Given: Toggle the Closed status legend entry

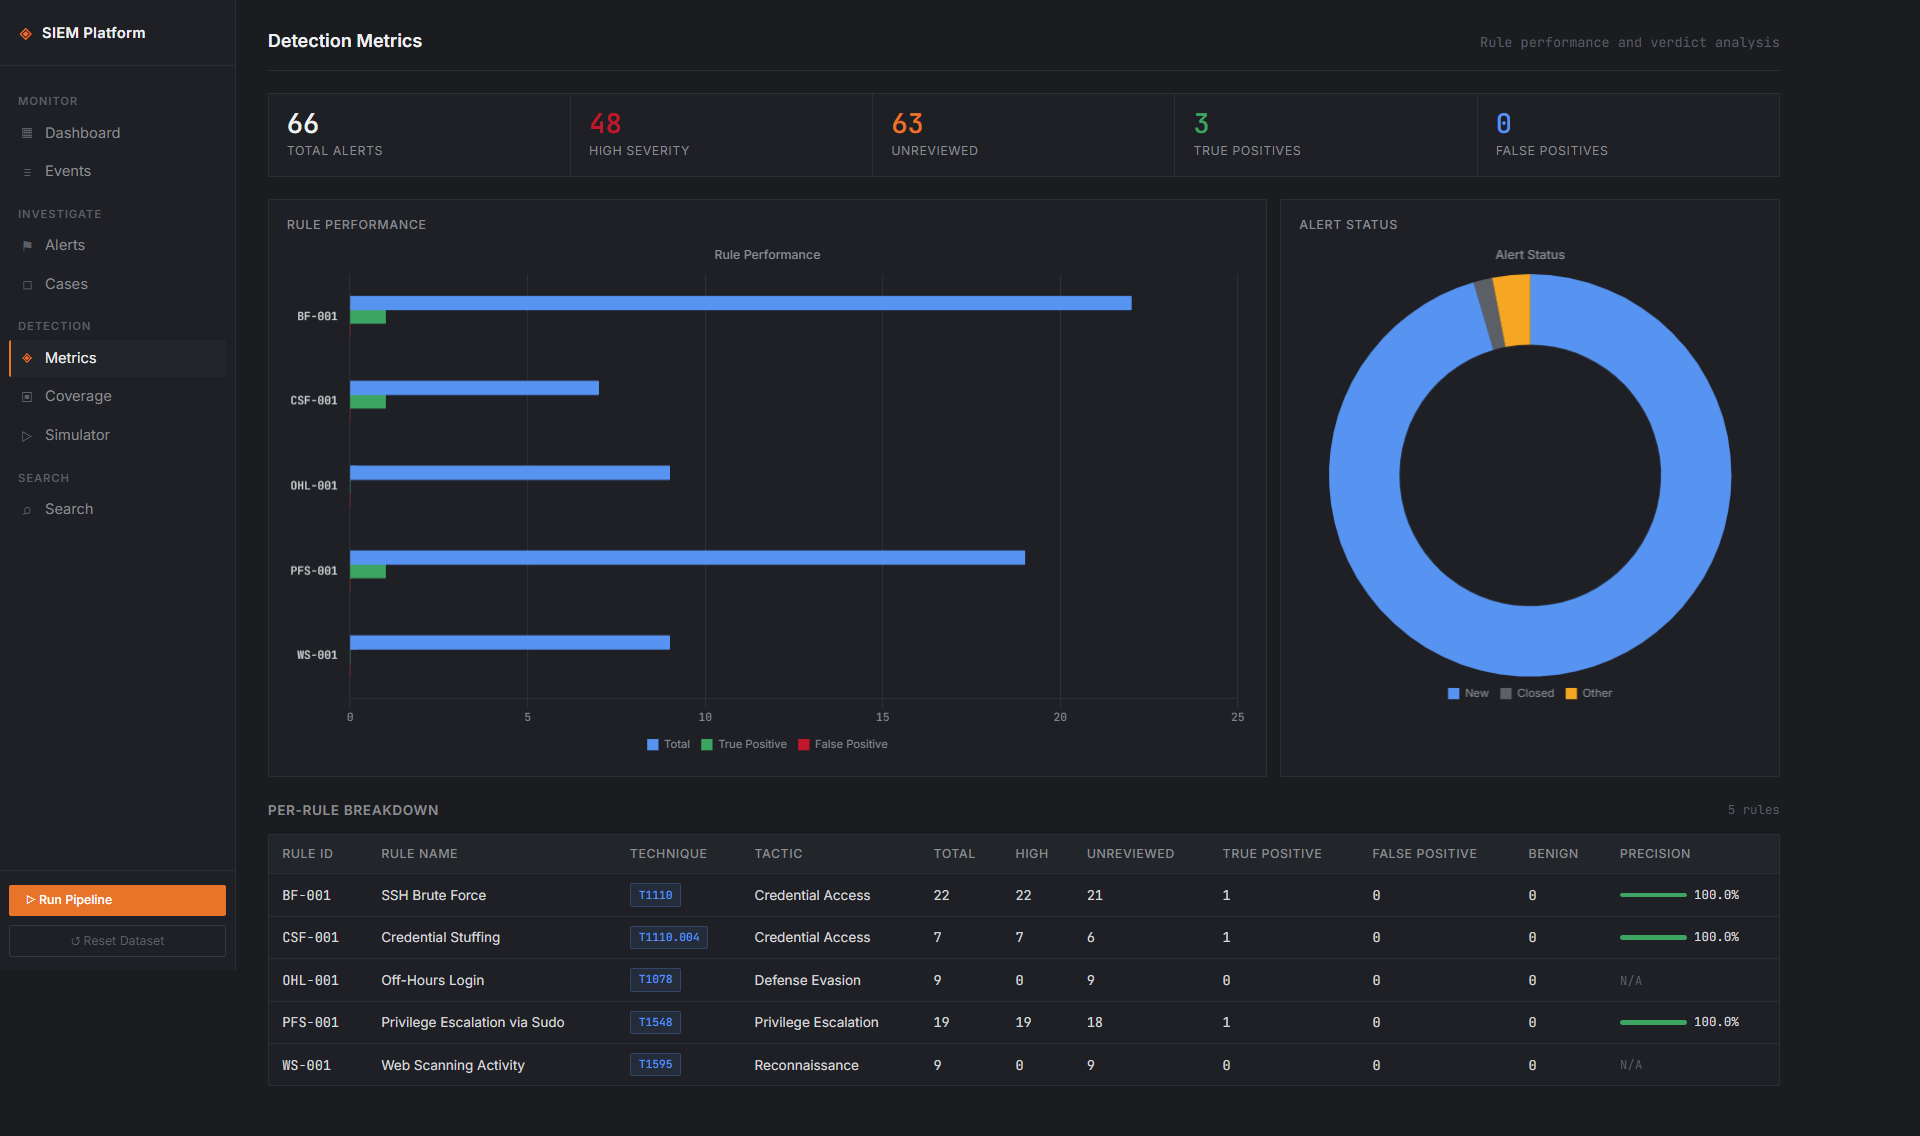Looking at the screenshot, I should coord(1527,693).
